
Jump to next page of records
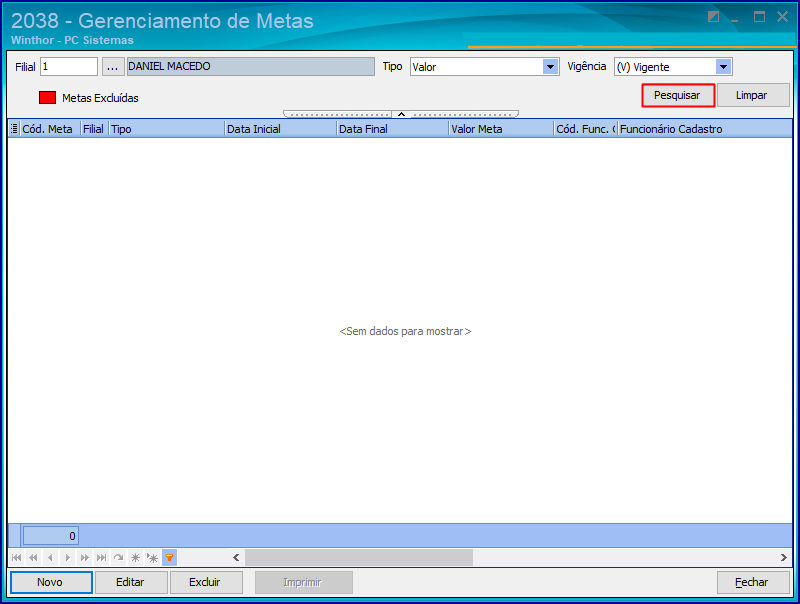point(85,558)
